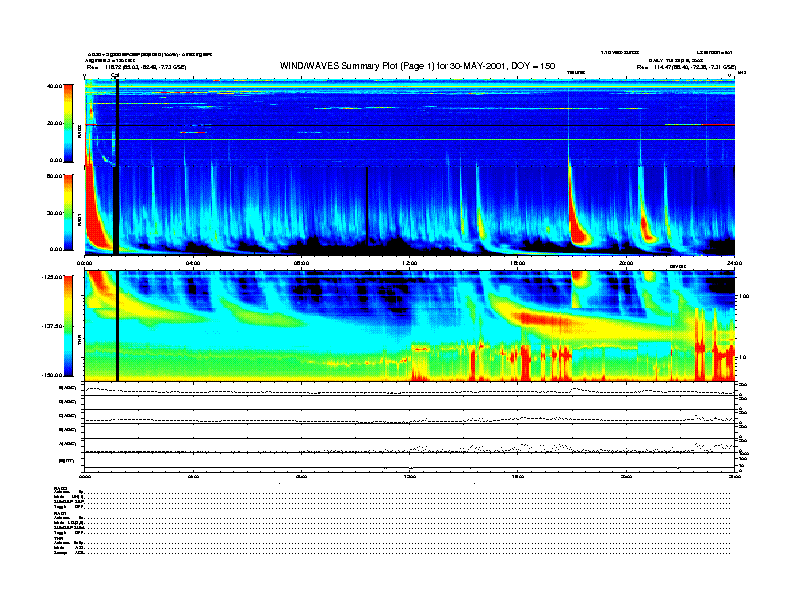Image resolution: width=792 pixels, height=612 pixels.
Task: Click the WIND/WAVES Summary Plot title
Action: coord(417,66)
